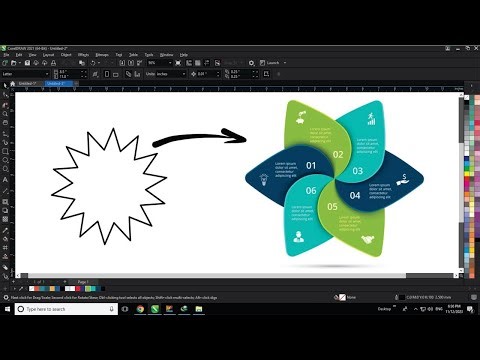Image resolution: width=480 pixels, height=360 pixels.
Task: Click the New document icon
Action: point(5,63)
